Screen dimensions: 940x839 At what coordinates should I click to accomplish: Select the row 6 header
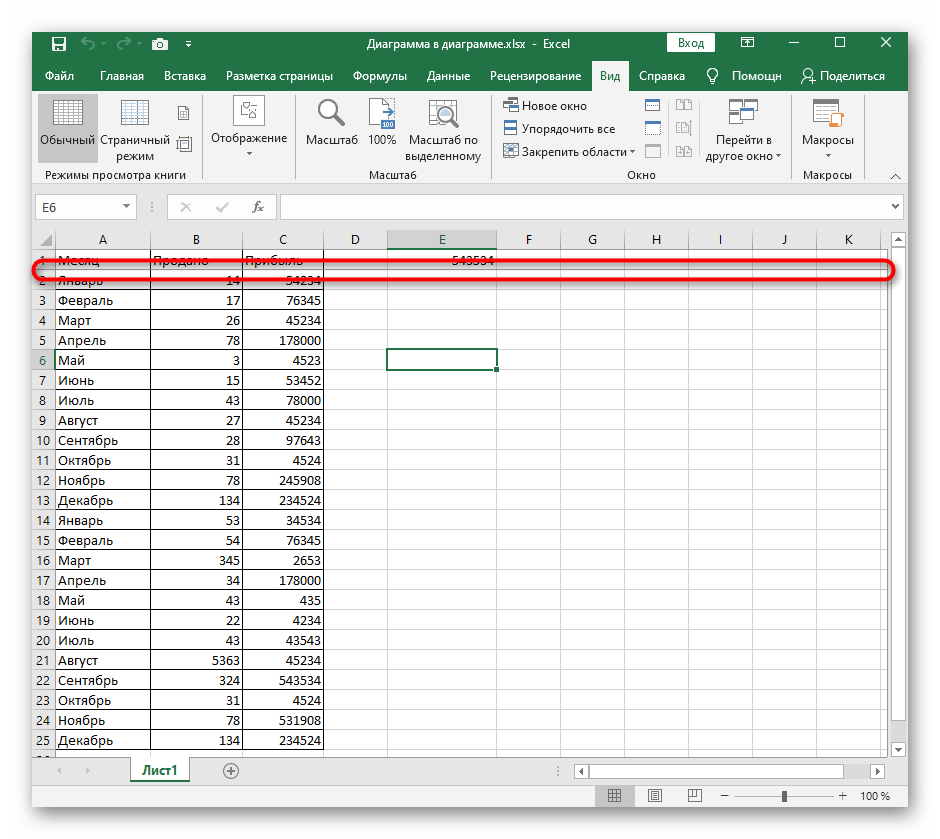point(43,361)
